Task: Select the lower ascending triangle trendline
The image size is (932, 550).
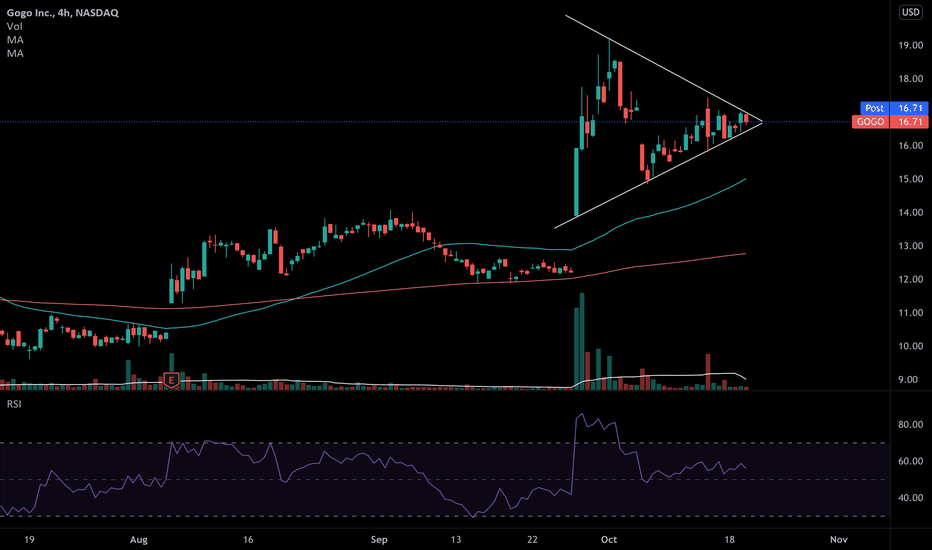Action: click(658, 175)
